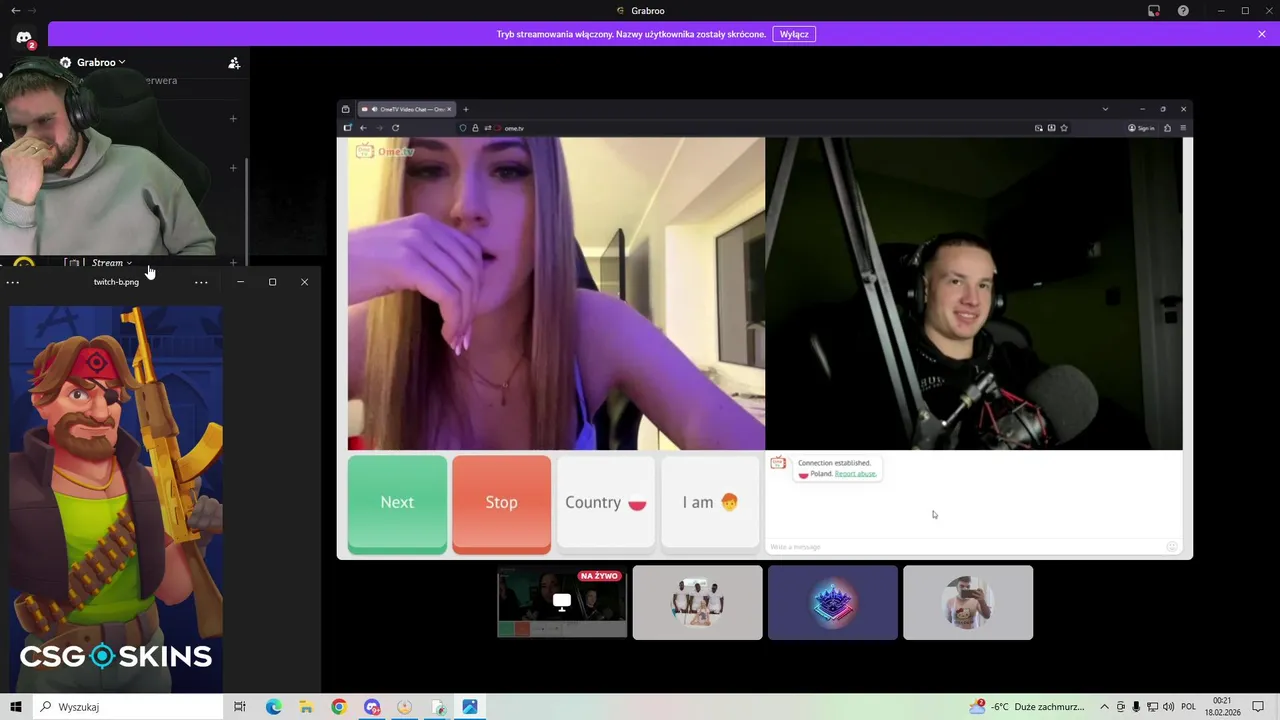Open the Country selector on OmeTV
Screen dimensions: 1280x720
pos(606,503)
